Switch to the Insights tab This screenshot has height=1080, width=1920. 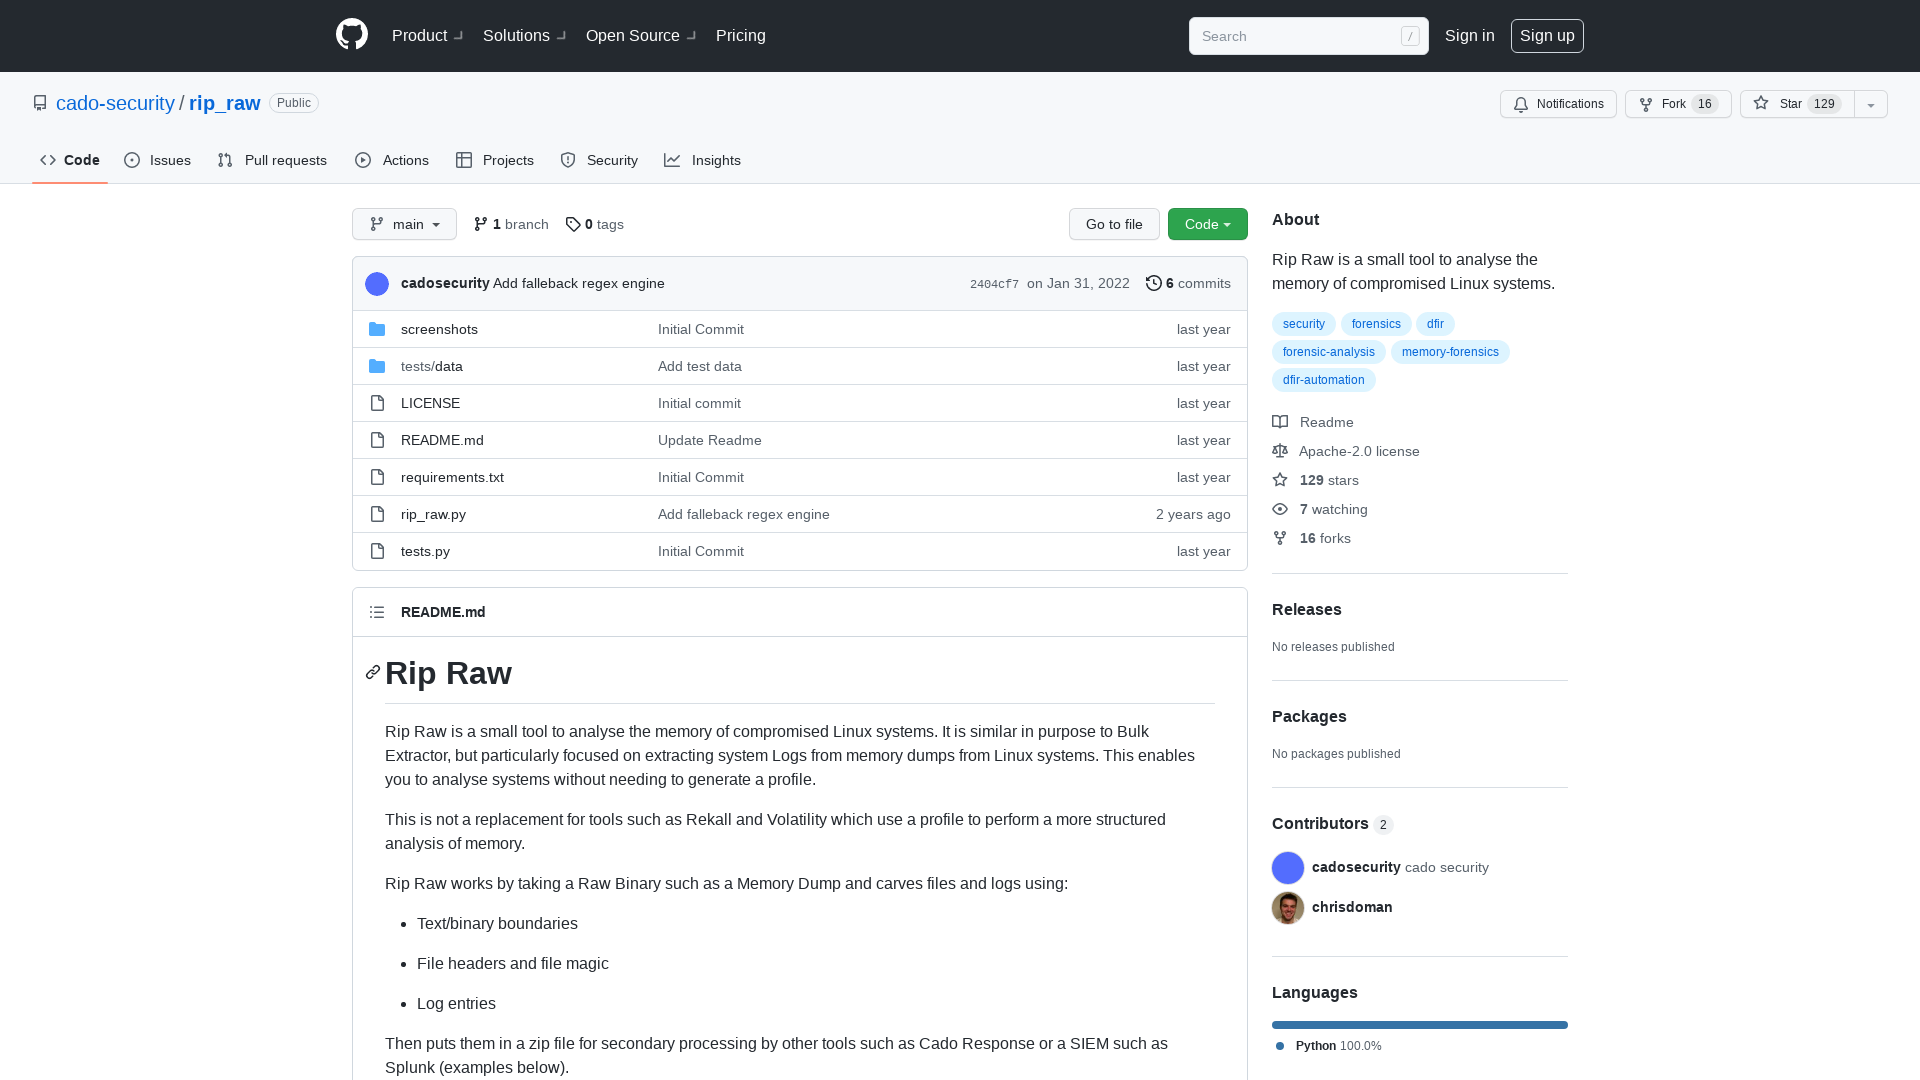tap(703, 160)
